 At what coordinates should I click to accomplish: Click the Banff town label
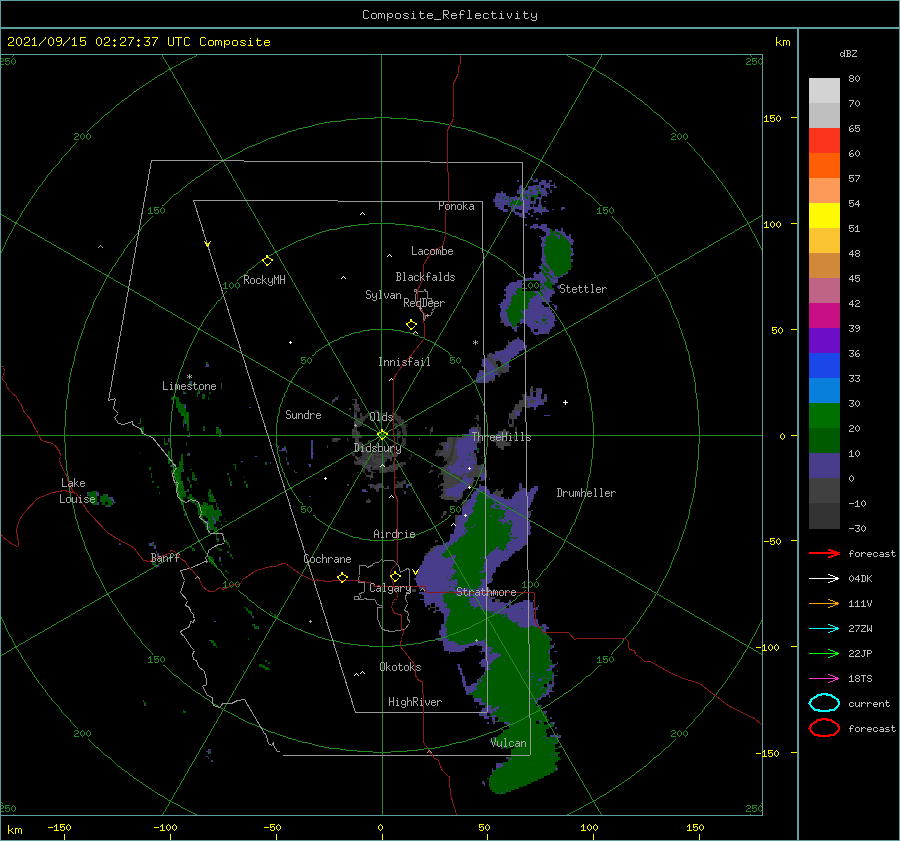(165, 558)
